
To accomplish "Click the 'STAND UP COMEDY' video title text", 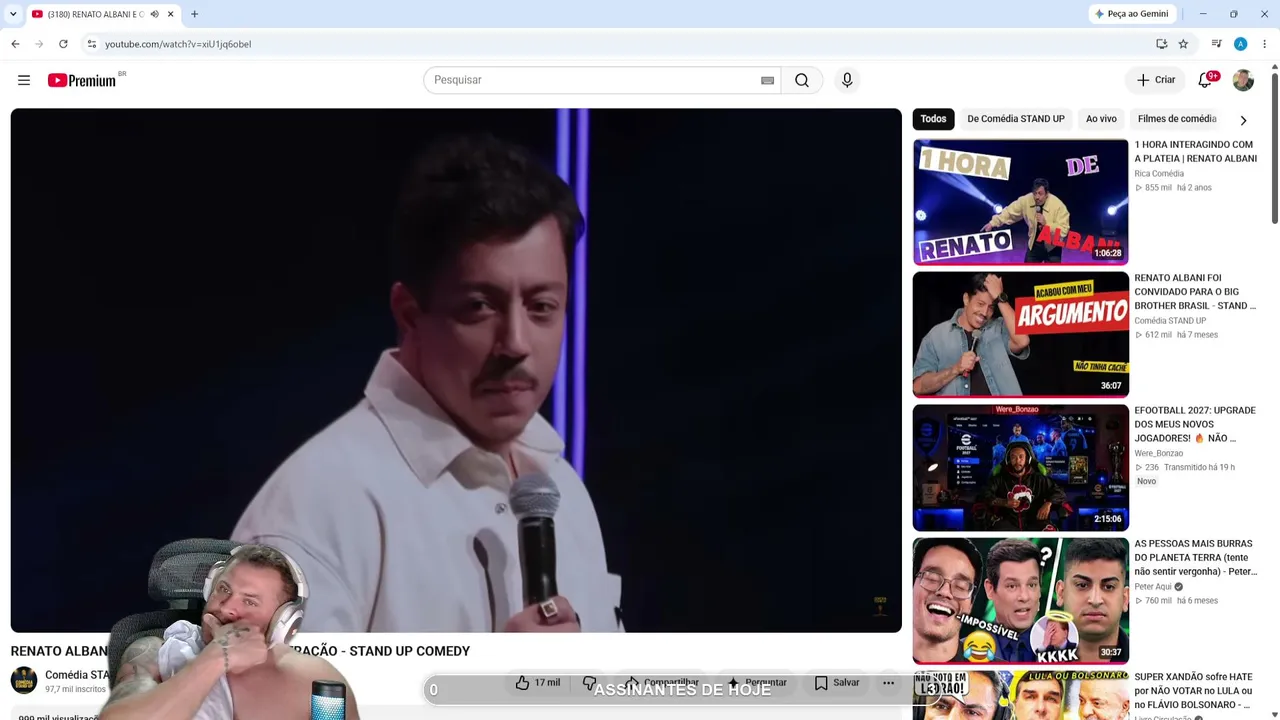I will [409, 651].
